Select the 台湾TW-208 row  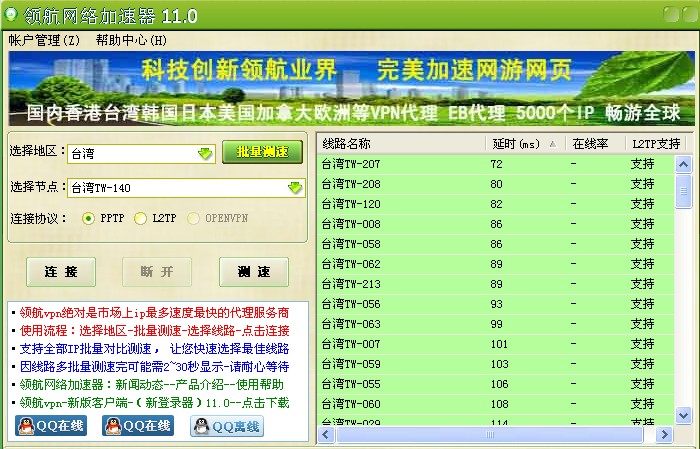pos(496,184)
